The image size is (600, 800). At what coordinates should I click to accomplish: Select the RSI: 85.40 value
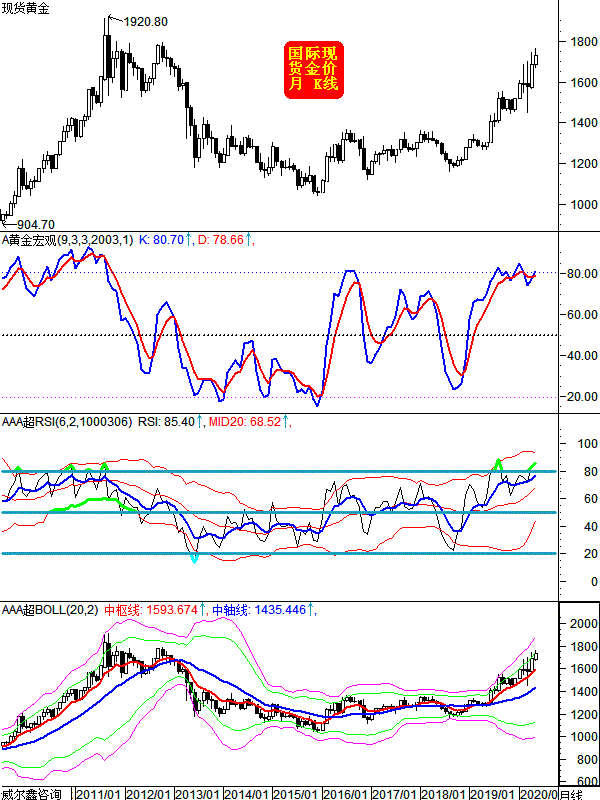(x=166, y=422)
